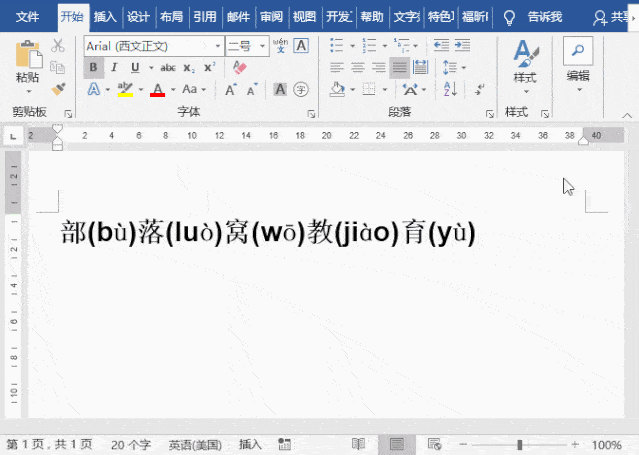
Task: Open the Phonetic Guide (wén) tool
Action: 280,46
